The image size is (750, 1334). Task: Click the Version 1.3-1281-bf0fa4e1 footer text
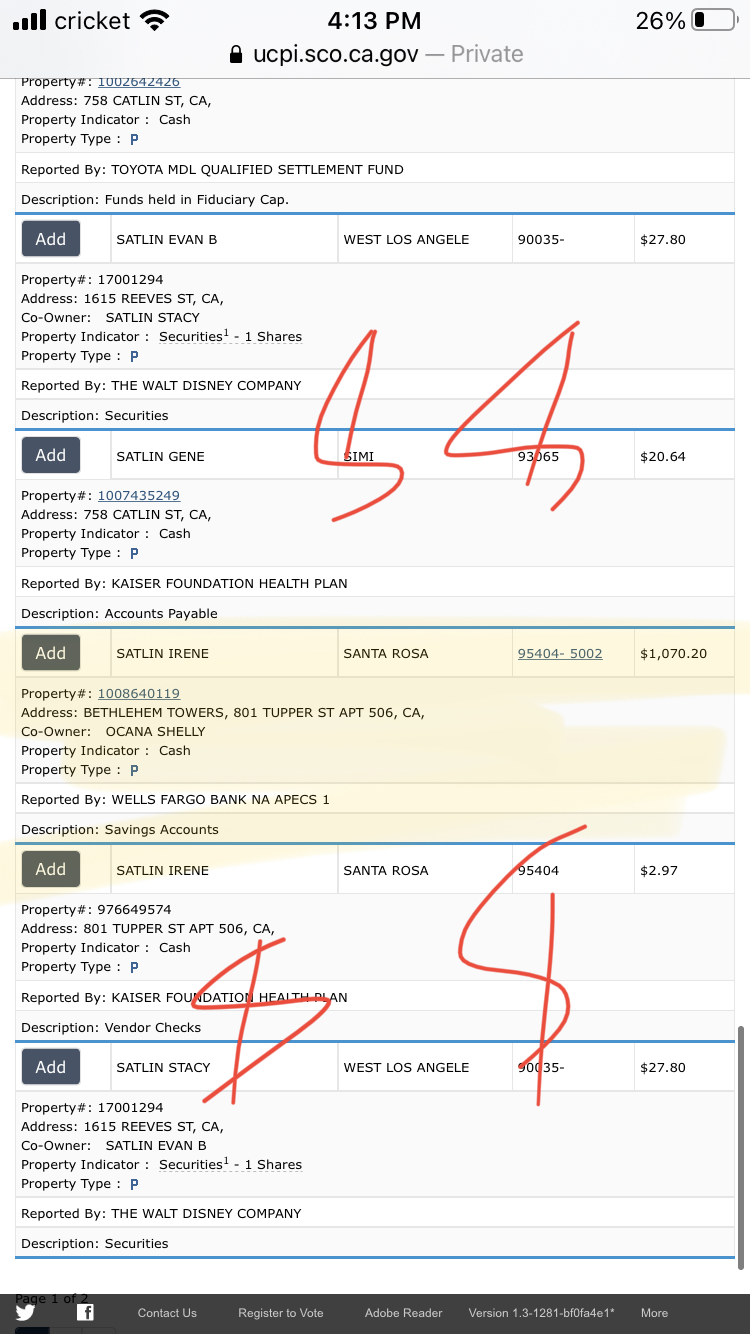pyautogui.click(x=541, y=1313)
